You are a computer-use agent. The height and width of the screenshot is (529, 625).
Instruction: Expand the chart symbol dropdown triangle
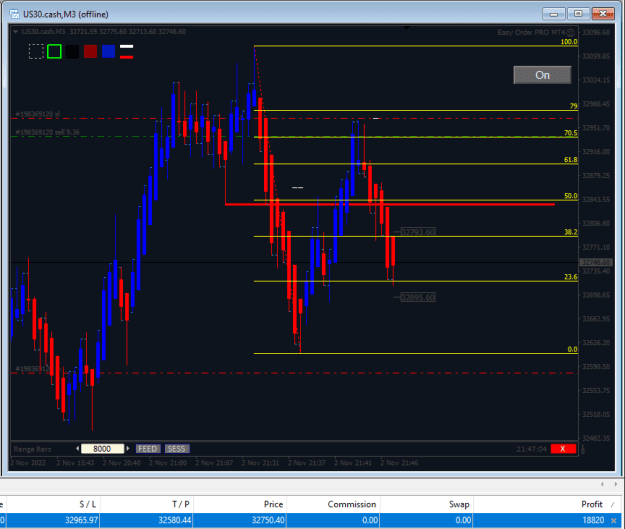15,31
